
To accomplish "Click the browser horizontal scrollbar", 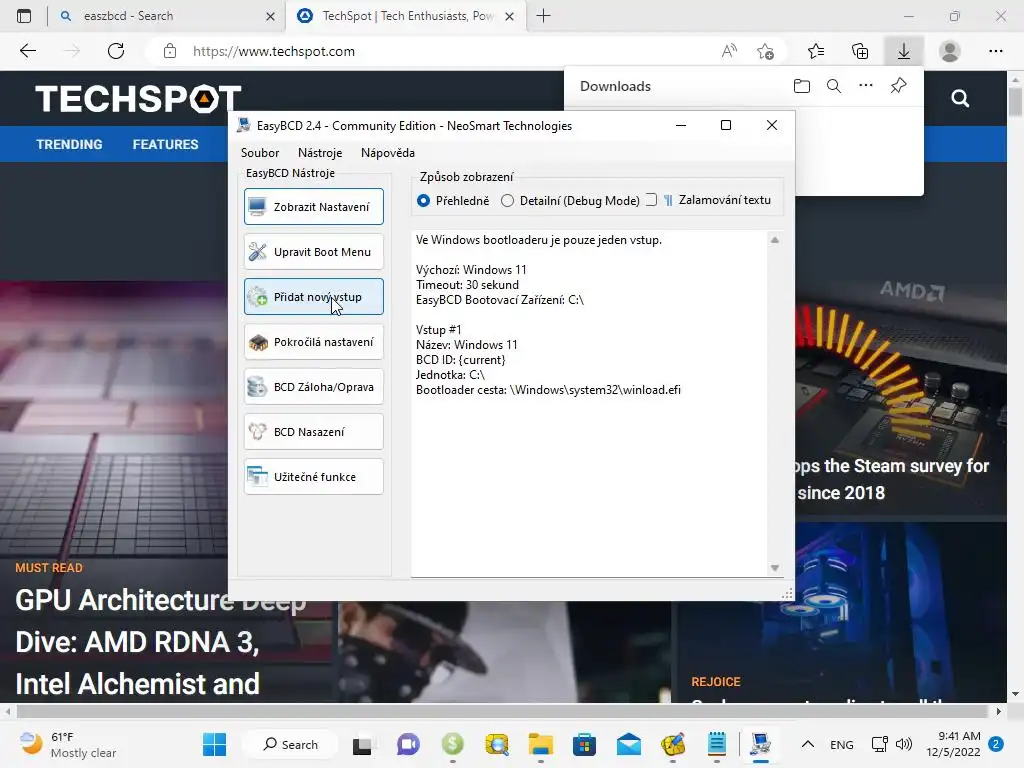I will tap(502, 711).
